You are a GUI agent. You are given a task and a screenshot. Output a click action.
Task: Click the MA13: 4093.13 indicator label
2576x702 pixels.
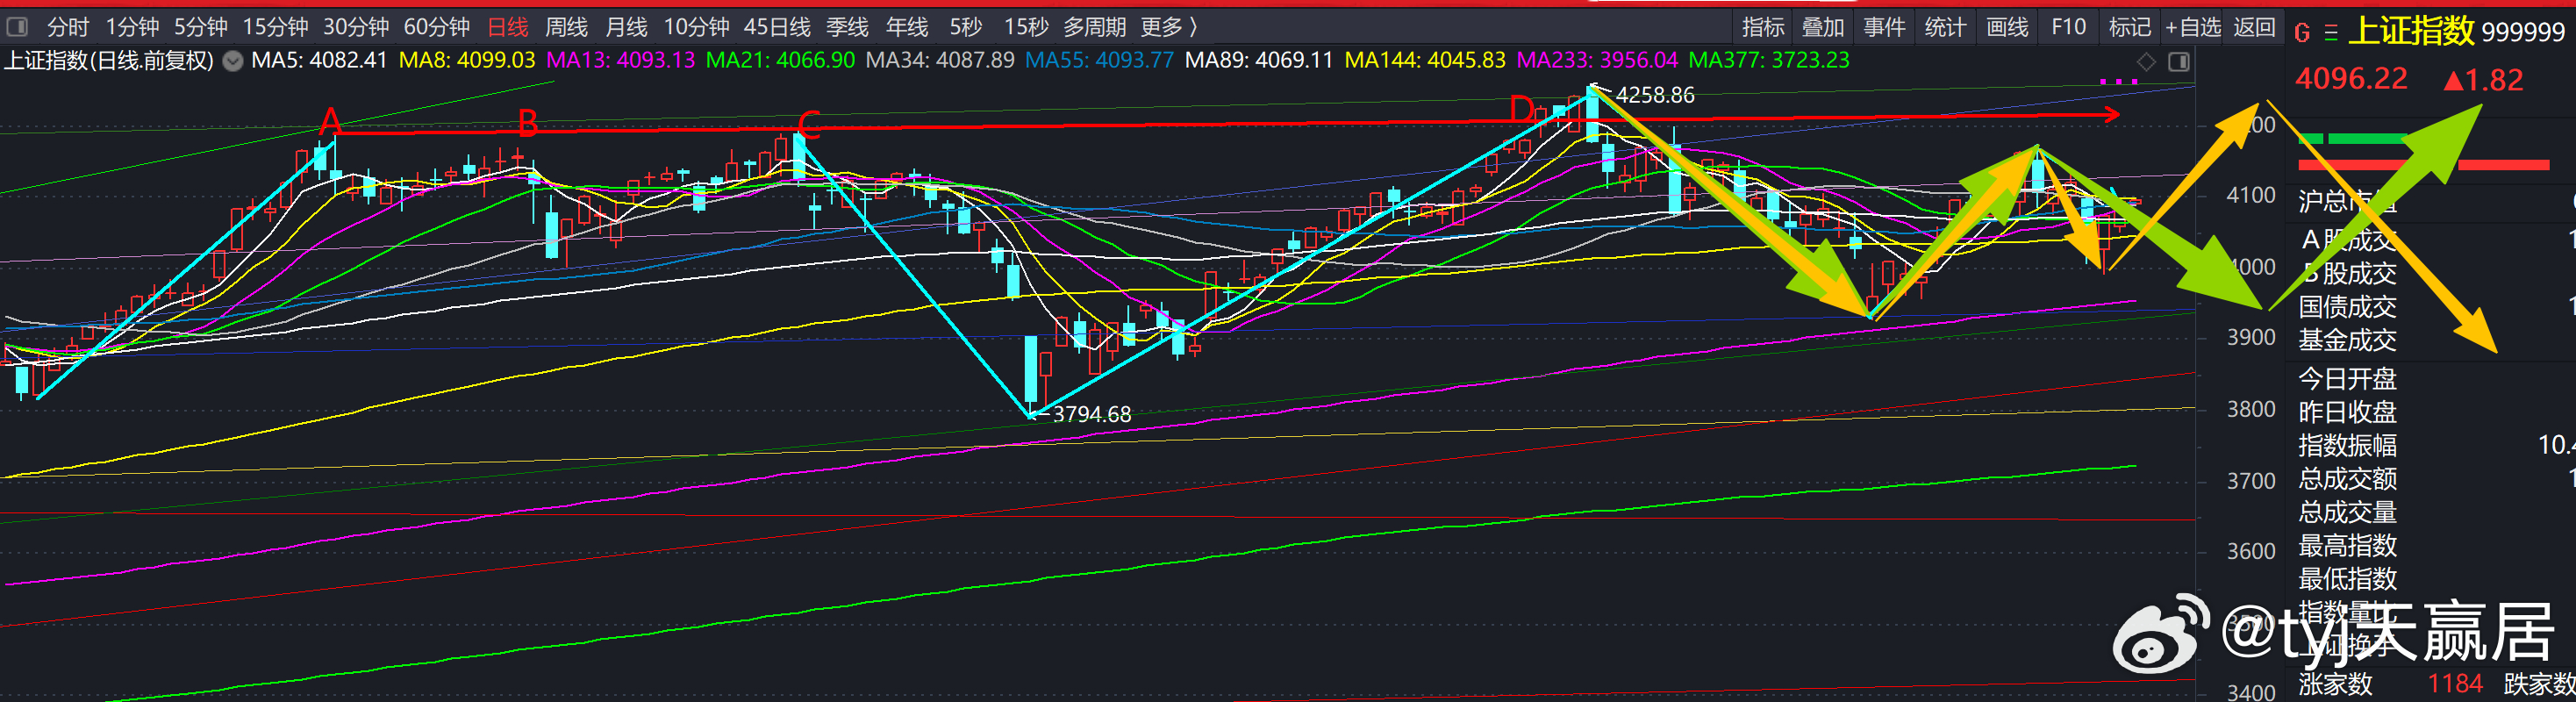click(620, 60)
